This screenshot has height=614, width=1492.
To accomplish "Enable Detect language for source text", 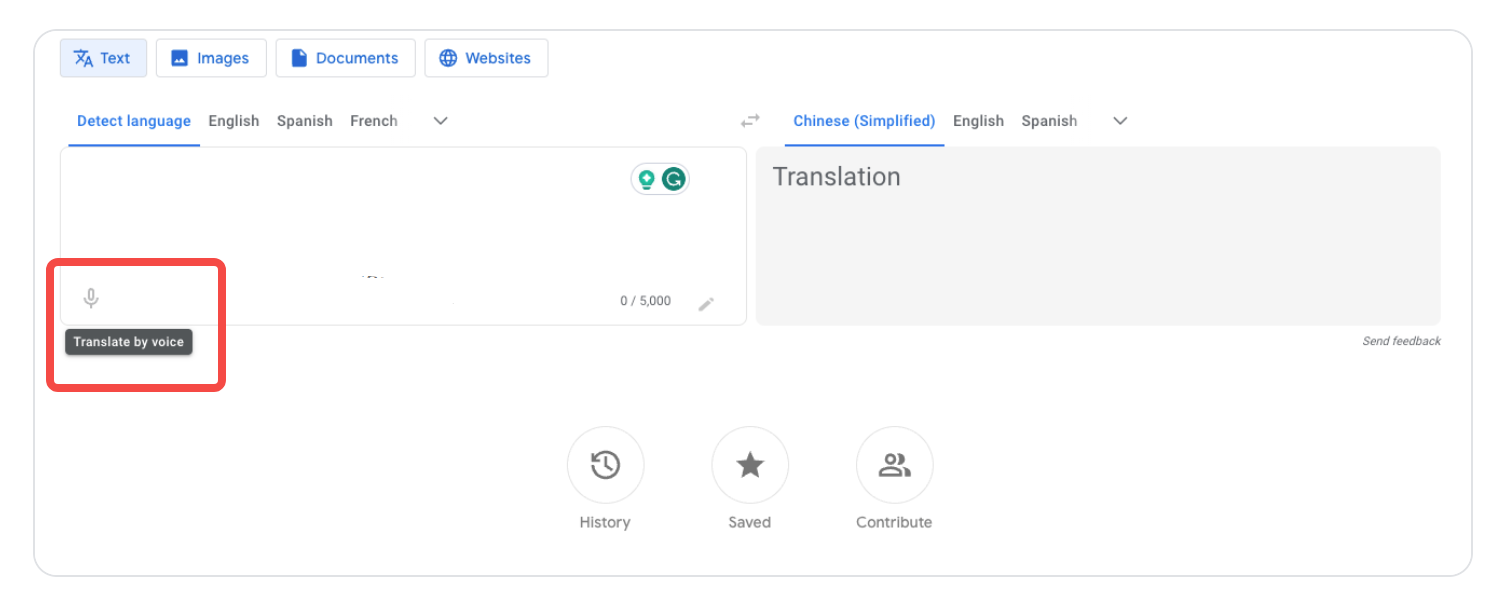I will (133, 120).
